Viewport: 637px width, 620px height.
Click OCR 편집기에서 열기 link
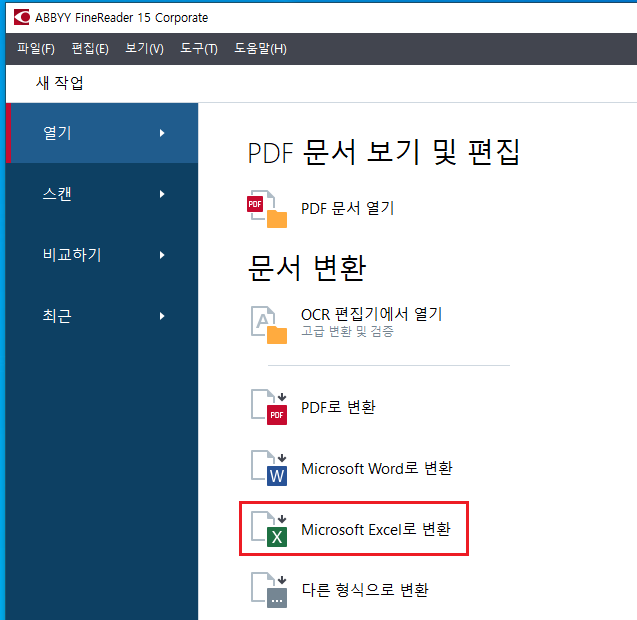[371, 314]
